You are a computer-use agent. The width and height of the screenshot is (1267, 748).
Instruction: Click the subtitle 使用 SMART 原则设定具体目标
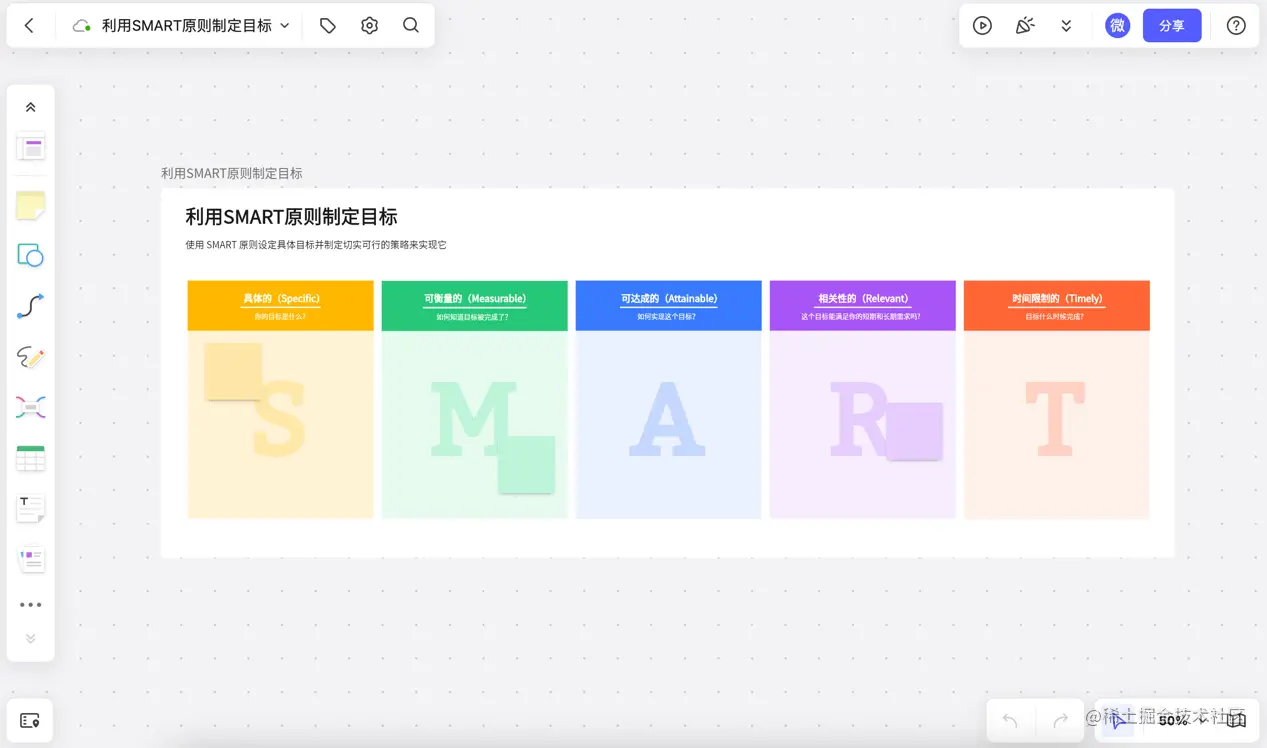[x=315, y=245]
